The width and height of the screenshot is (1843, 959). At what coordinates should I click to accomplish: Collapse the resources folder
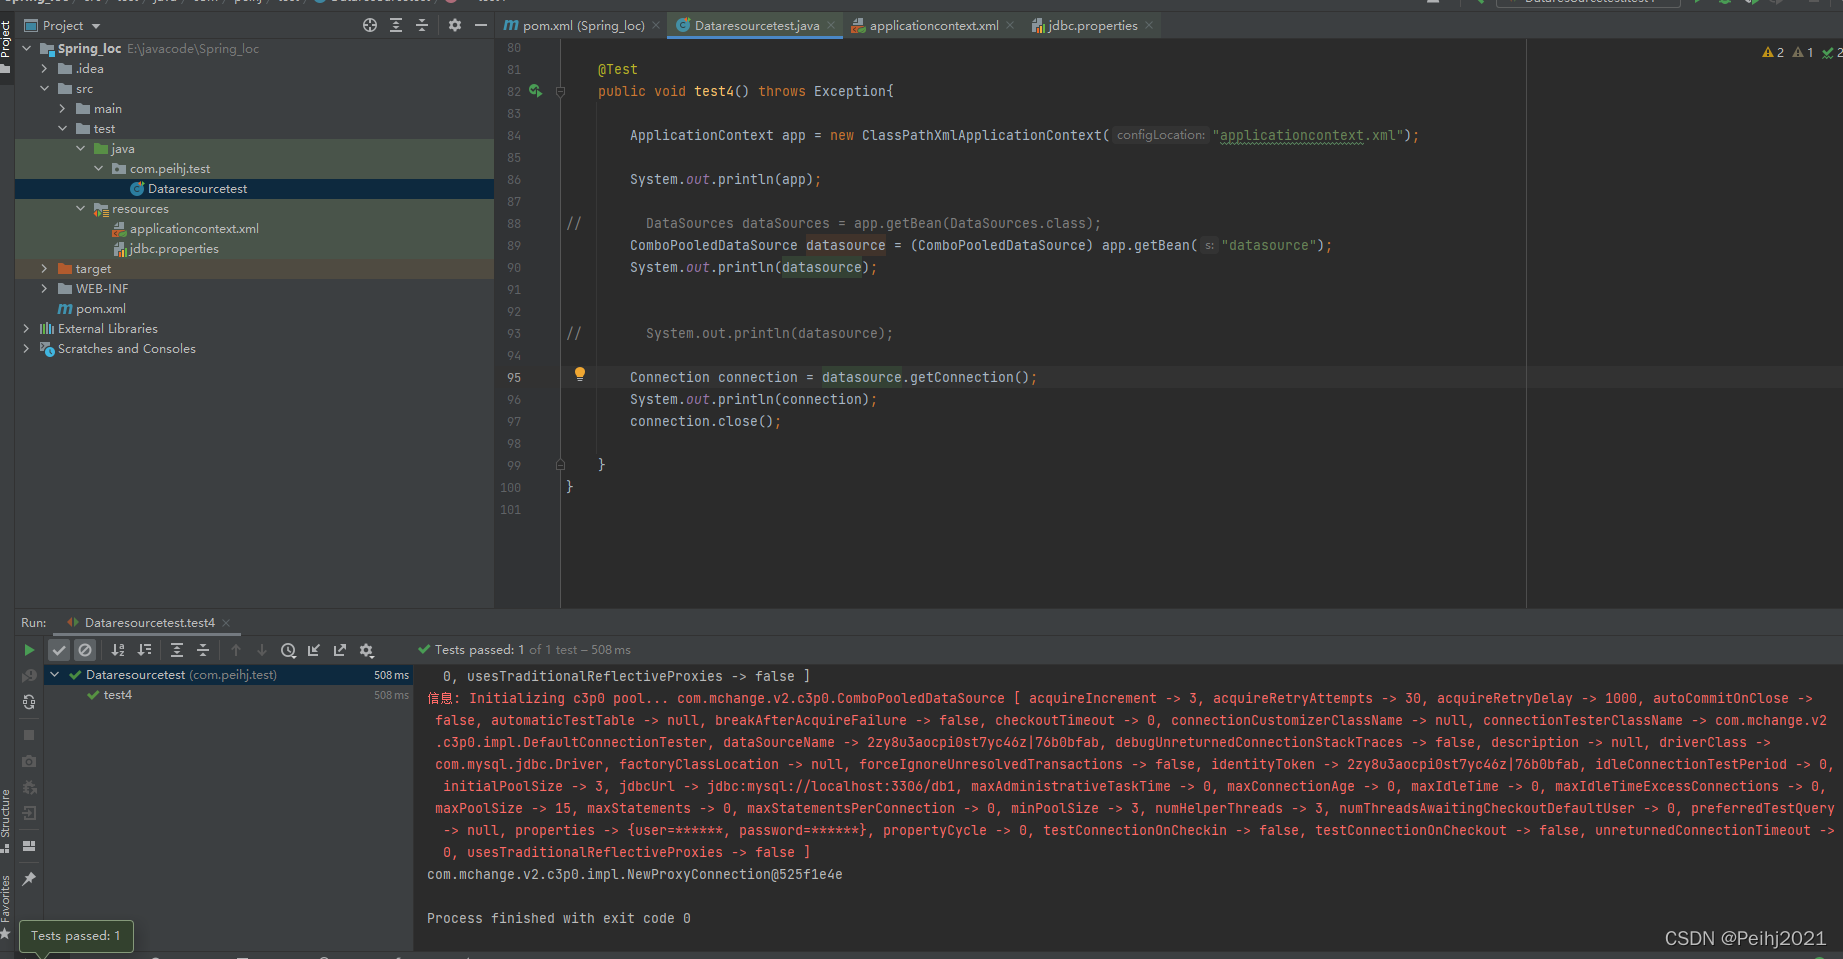click(80, 209)
